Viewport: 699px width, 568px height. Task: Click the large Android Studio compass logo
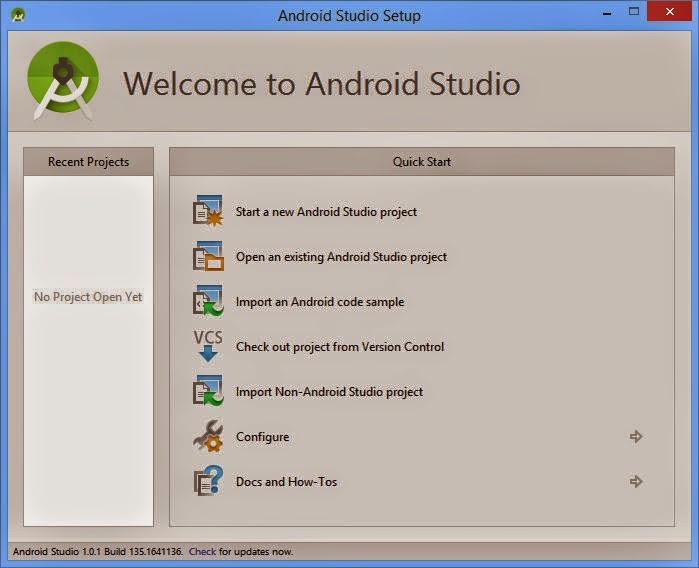(63, 81)
